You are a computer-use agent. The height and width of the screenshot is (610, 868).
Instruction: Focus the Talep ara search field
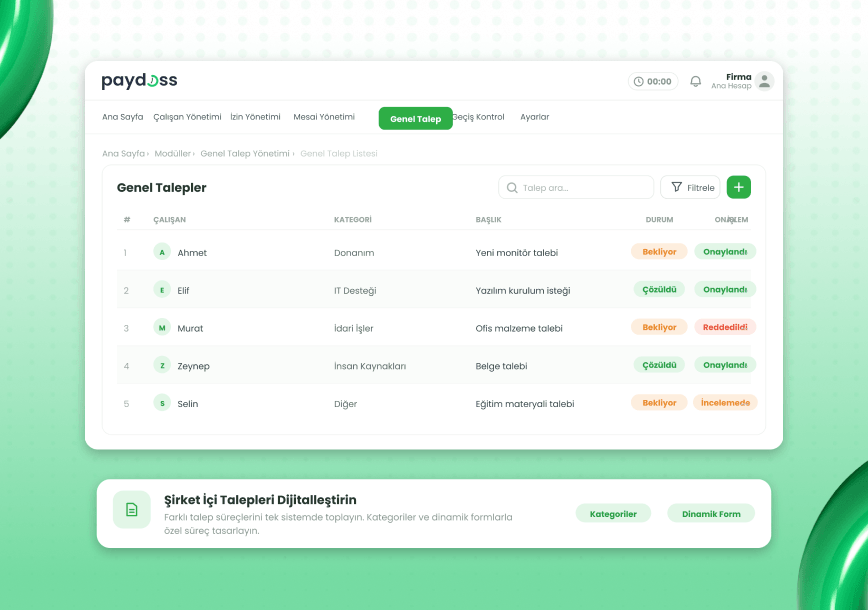click(576, 187)
